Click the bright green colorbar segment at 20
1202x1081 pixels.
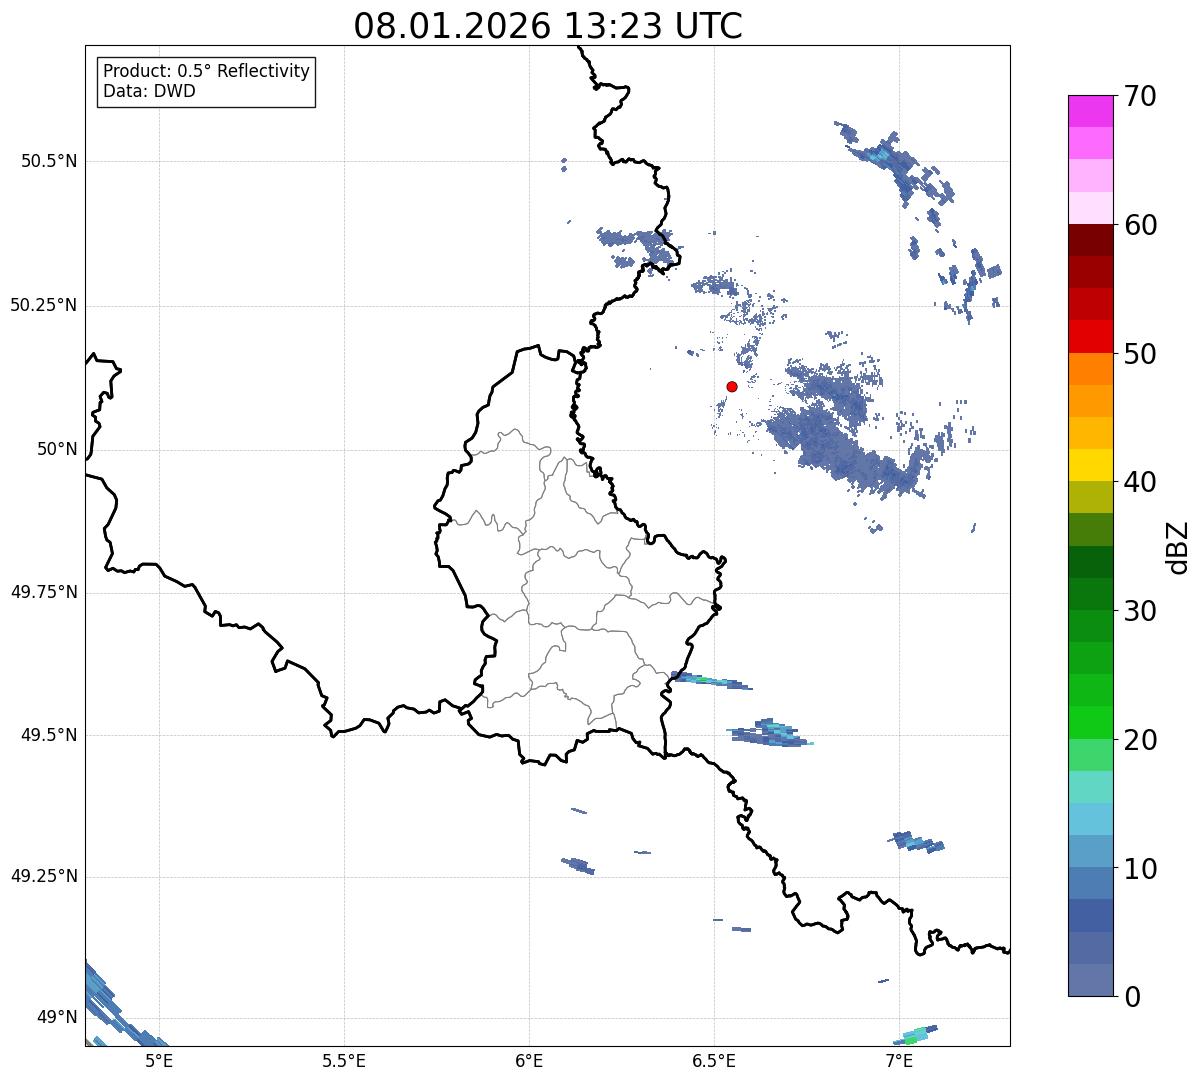click(1090, 722)
